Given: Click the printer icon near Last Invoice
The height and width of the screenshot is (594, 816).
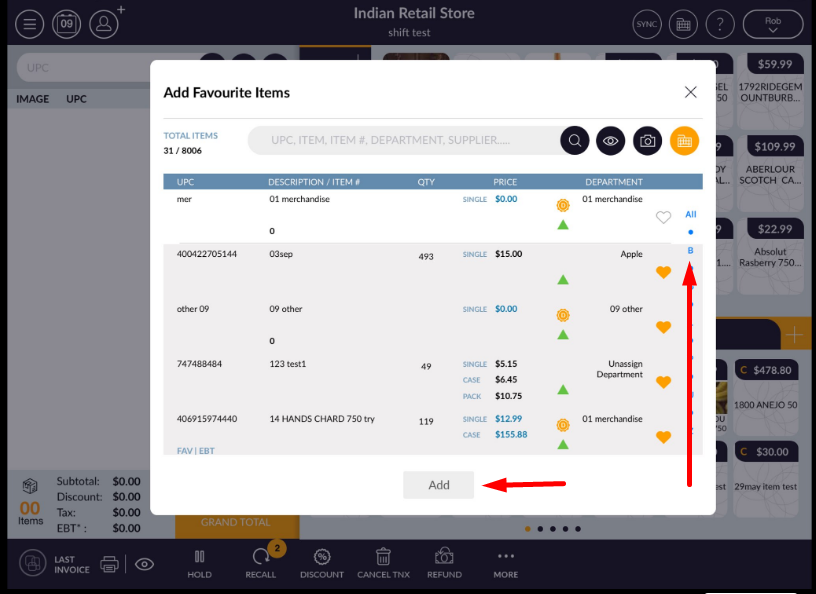Looking at the screenshot, I should tap(110, 564).
